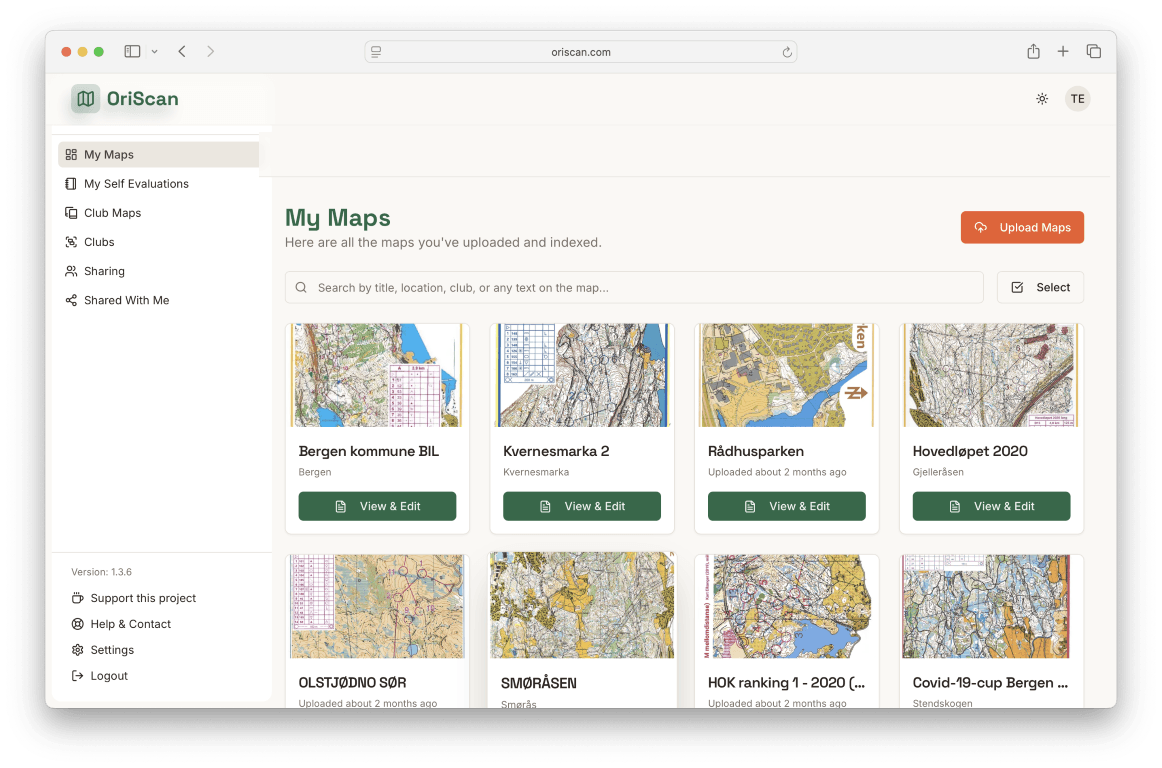Click Logout

point(100,676)
